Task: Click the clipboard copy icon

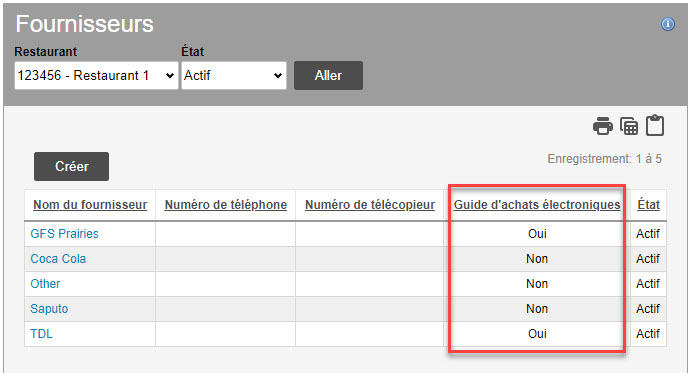Action: [x=655, y=125]
